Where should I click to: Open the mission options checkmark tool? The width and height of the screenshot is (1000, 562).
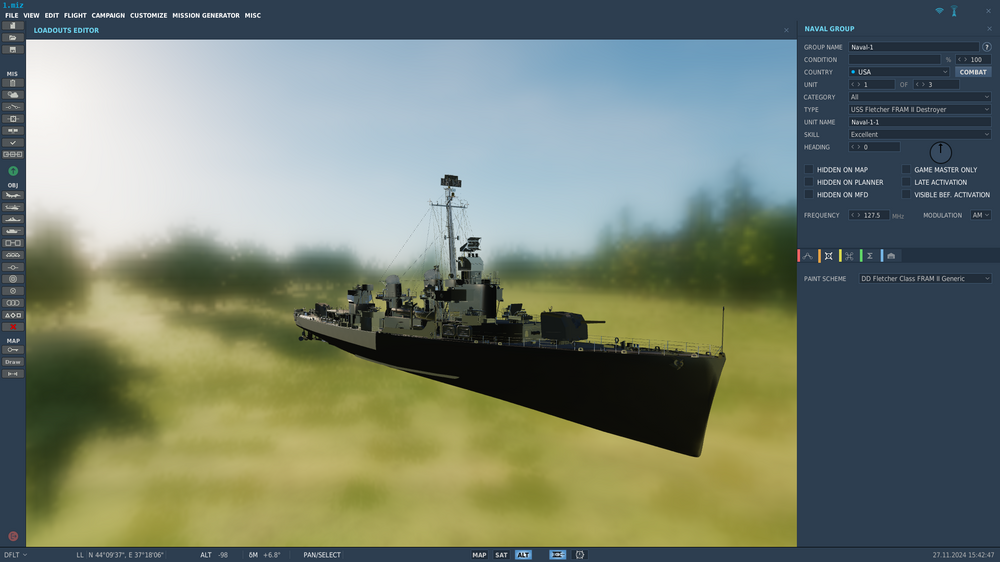(13, 143)
